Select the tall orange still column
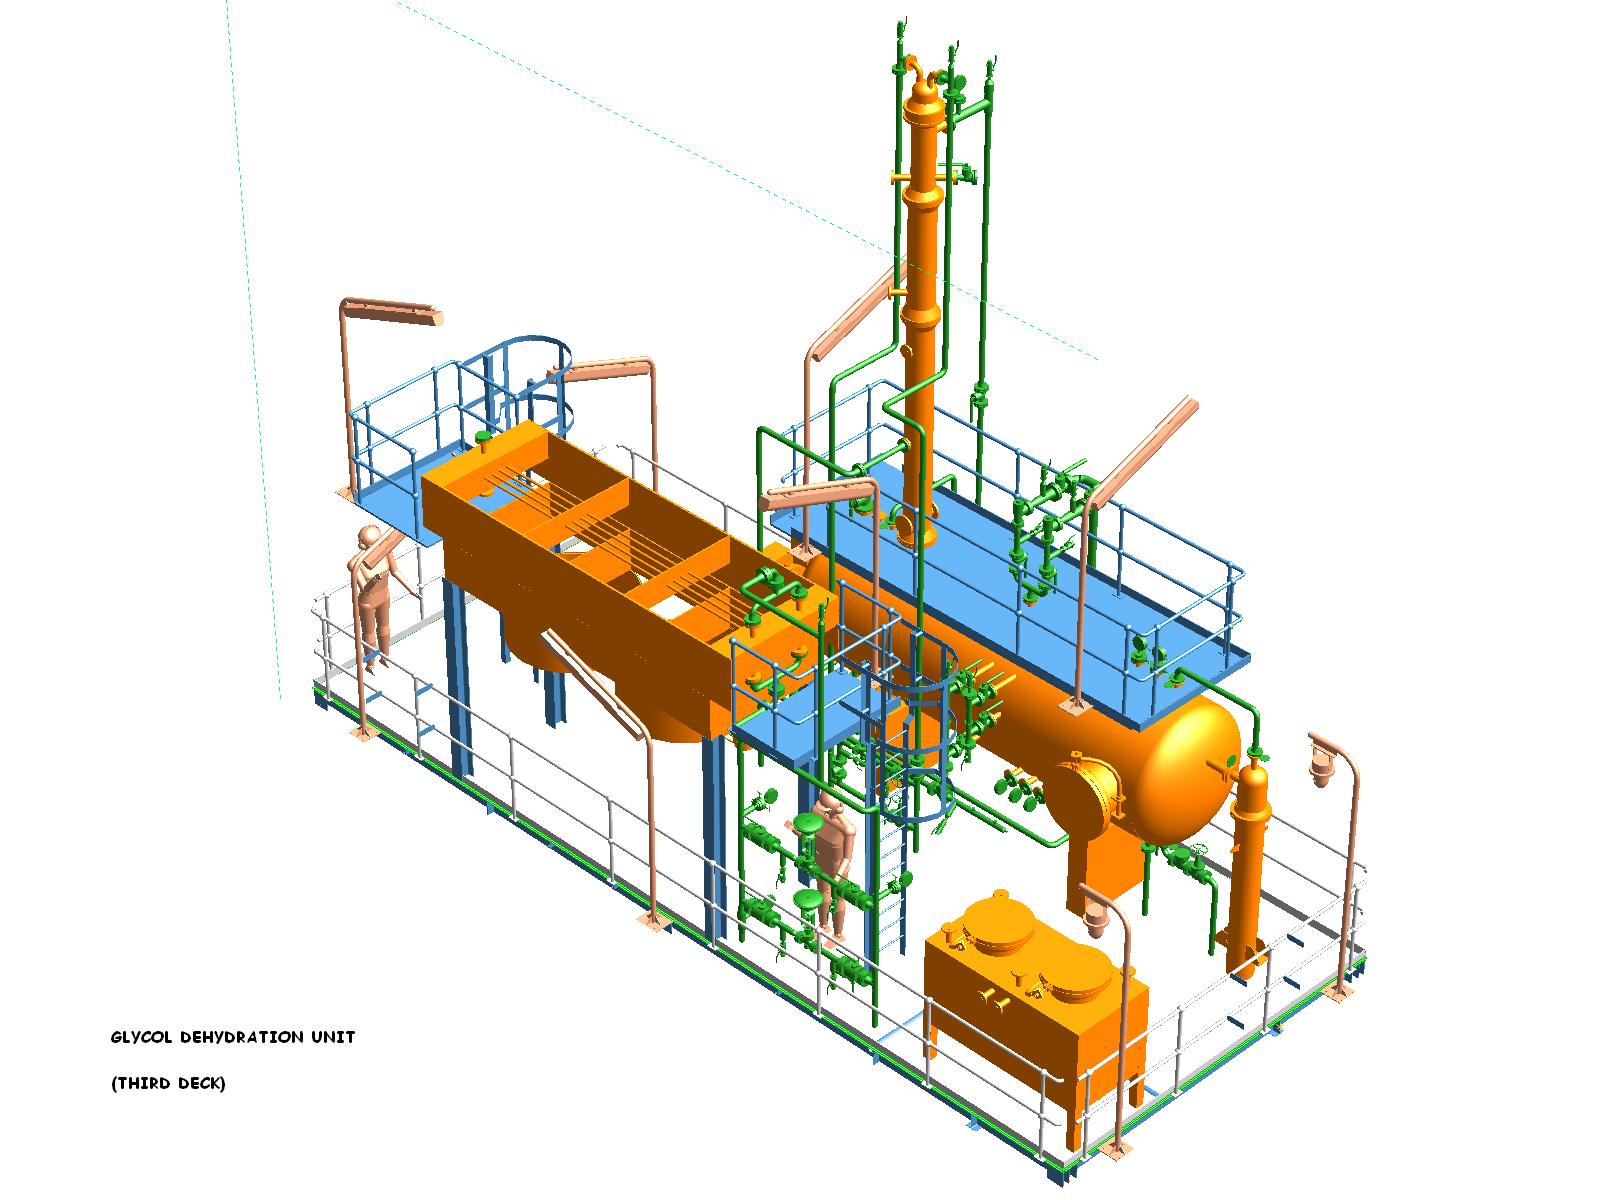Viewport: 1600px width, 1200px height. click(922, 300)
